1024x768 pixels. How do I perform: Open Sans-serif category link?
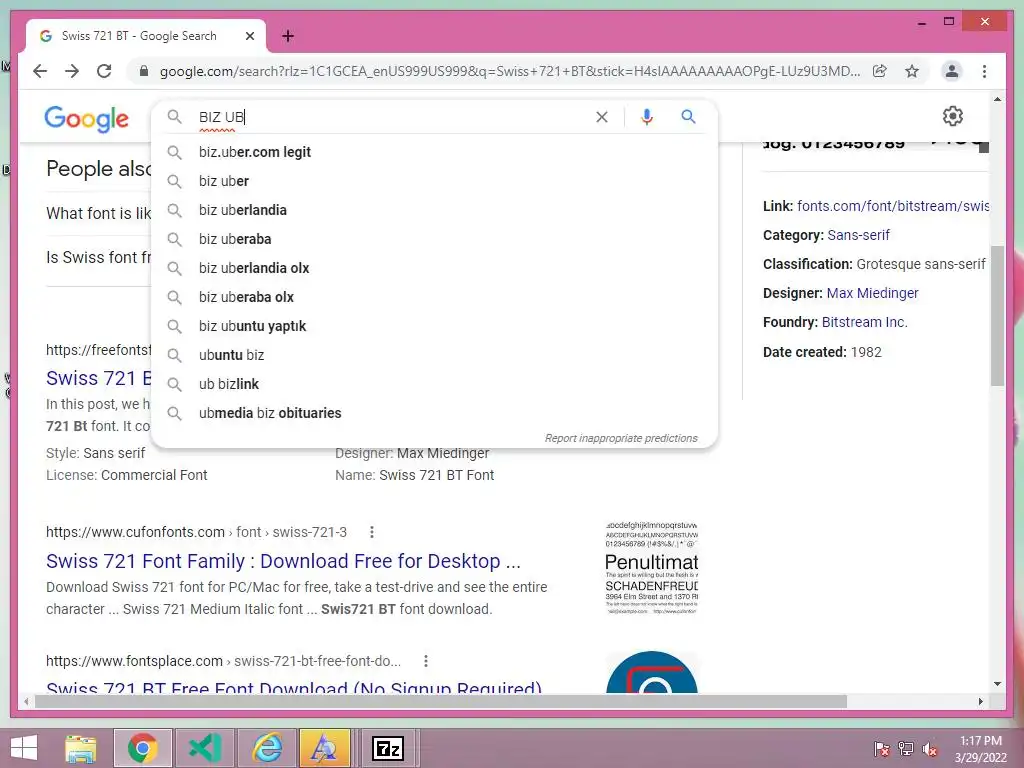(858, 235)
